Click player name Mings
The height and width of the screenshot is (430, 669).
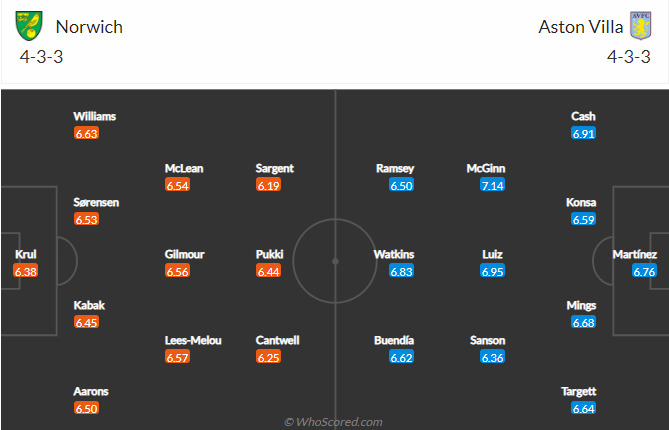click(x=581, y=306)
